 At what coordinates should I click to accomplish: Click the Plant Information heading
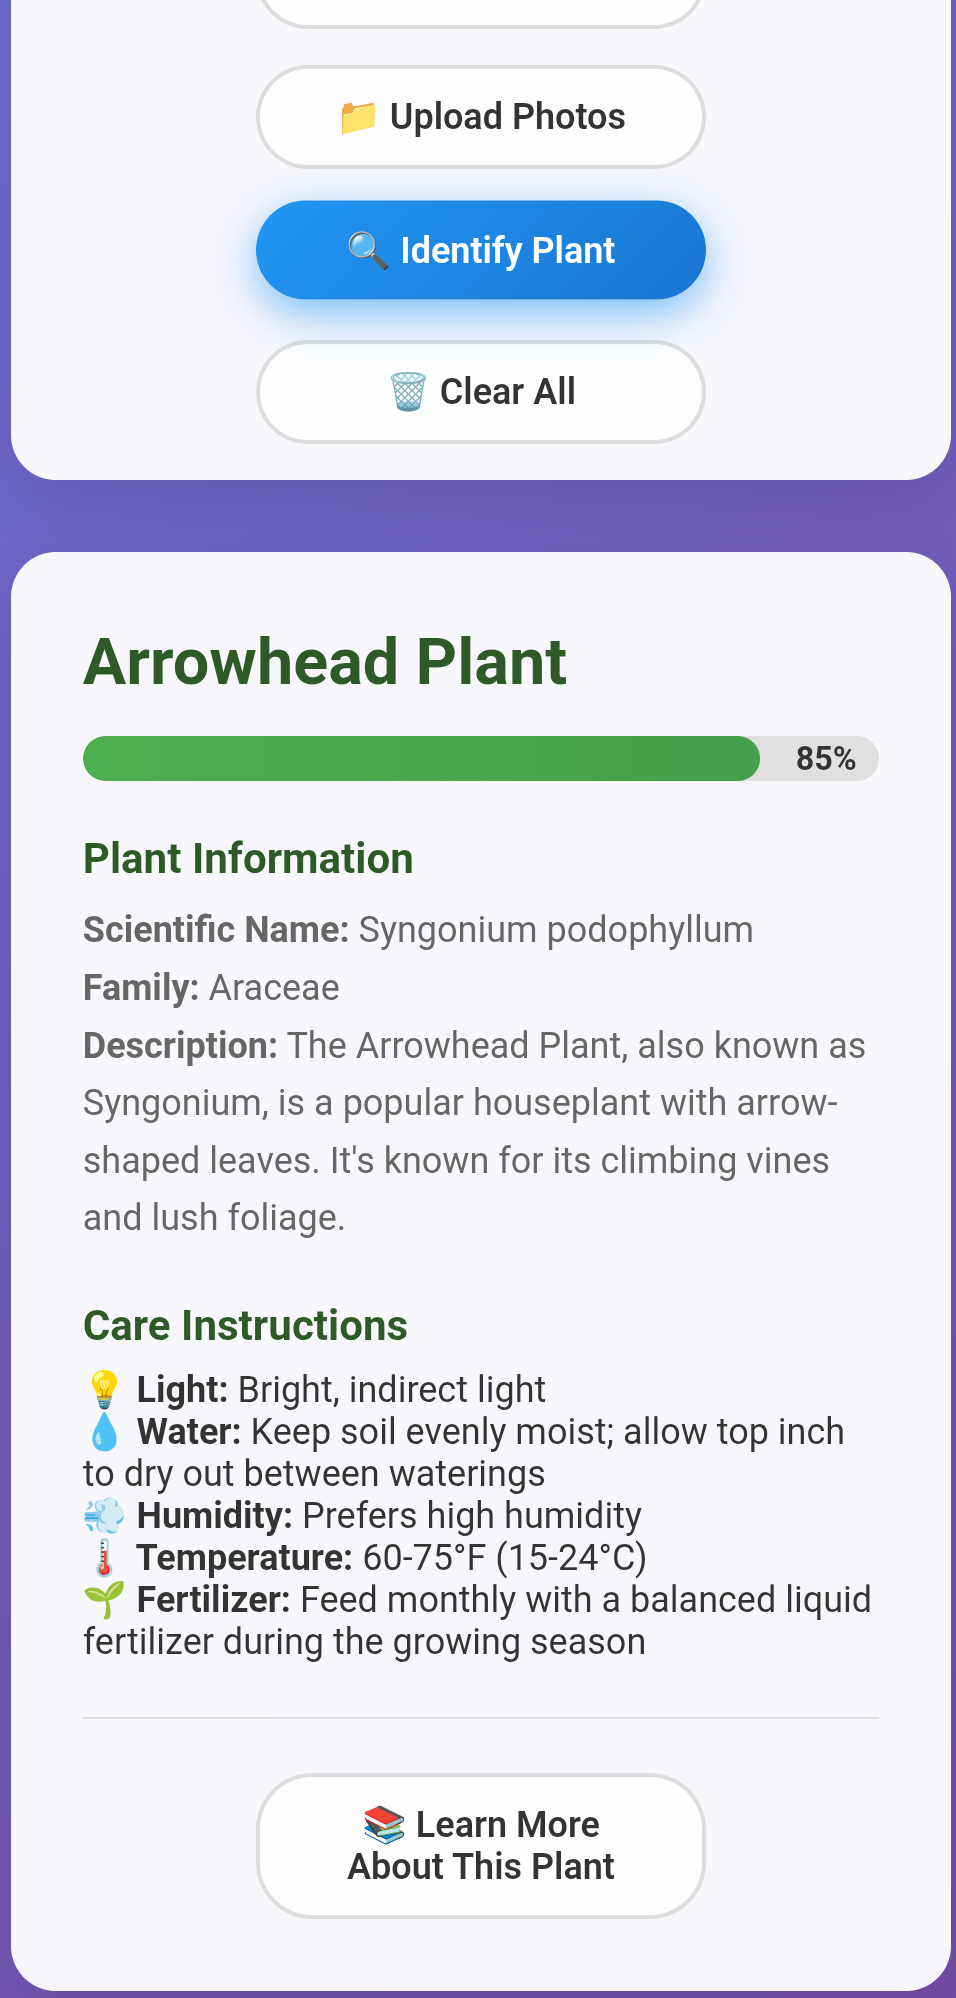pyautogui.click(x=248, y=859)
